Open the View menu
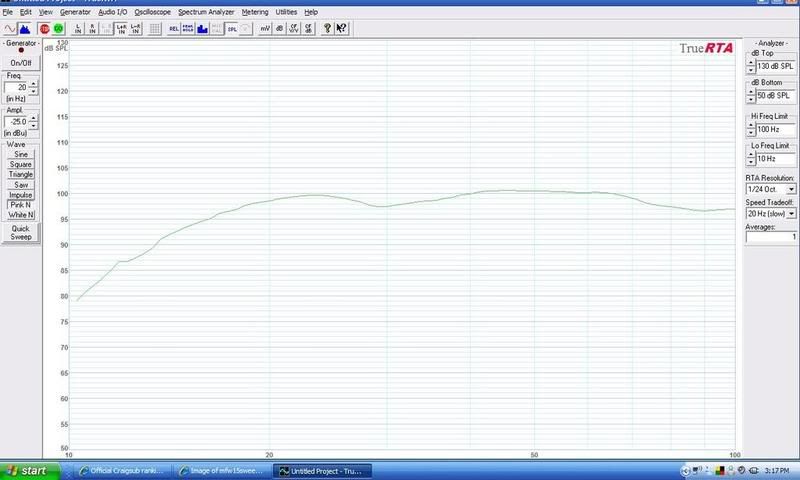 click(45, 12)
